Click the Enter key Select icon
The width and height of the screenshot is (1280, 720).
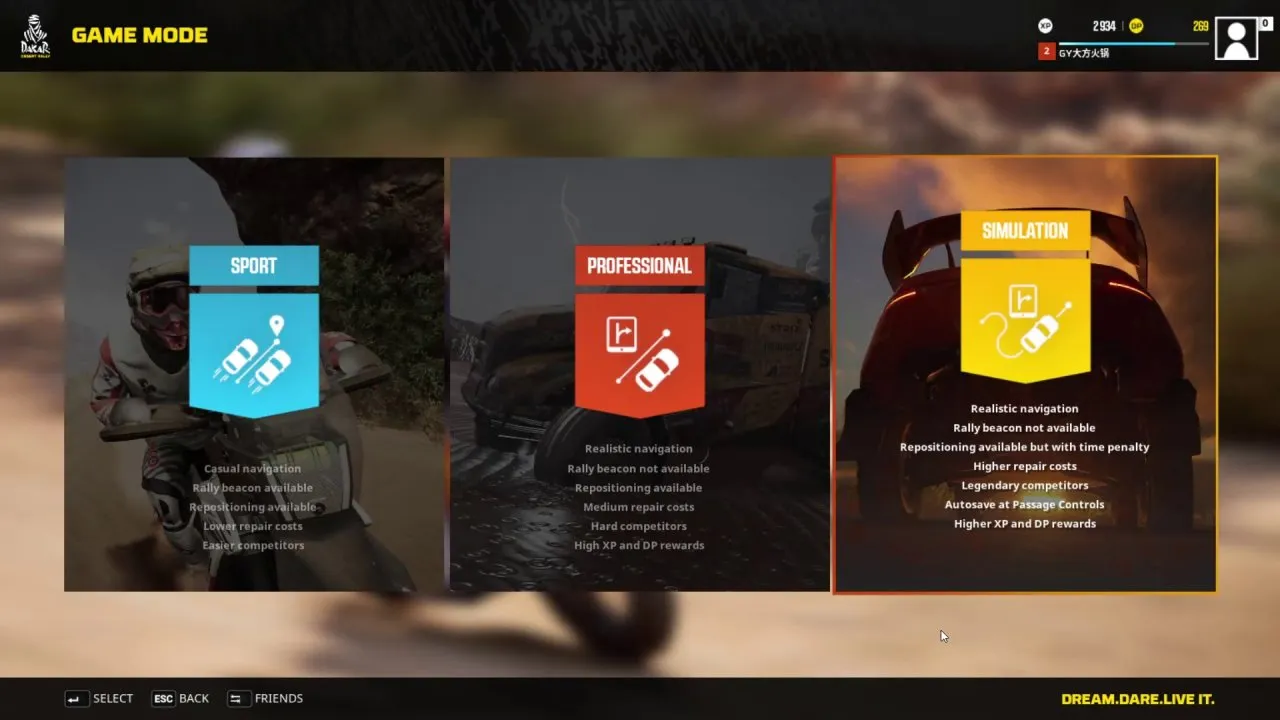click(x=75, y=699)
